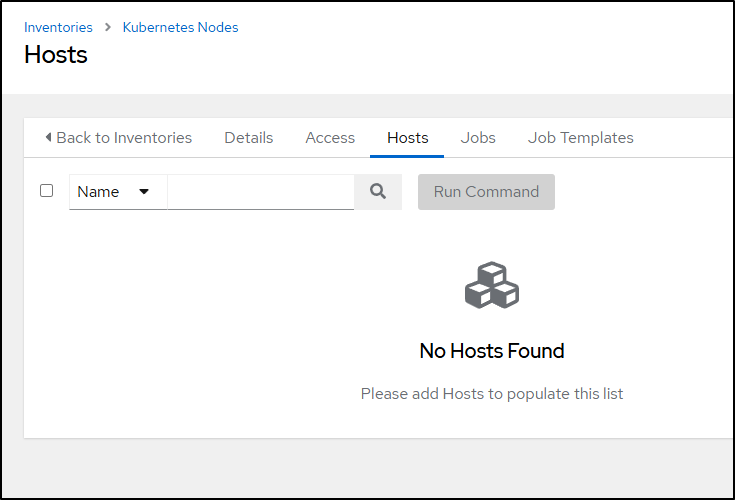Open the Job Templates tab

coord(580,138)
